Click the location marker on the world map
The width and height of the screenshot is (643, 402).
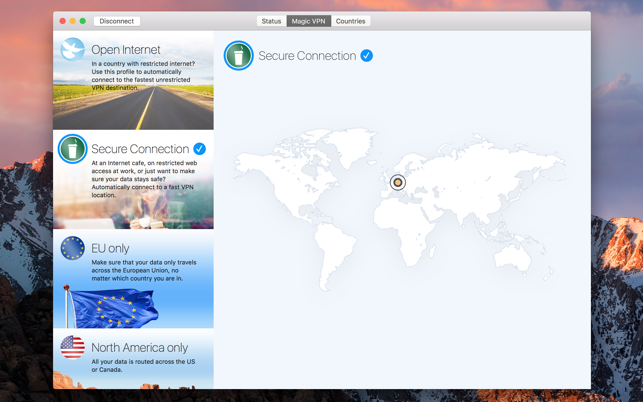pyautogui.click(x=398, y=182)
